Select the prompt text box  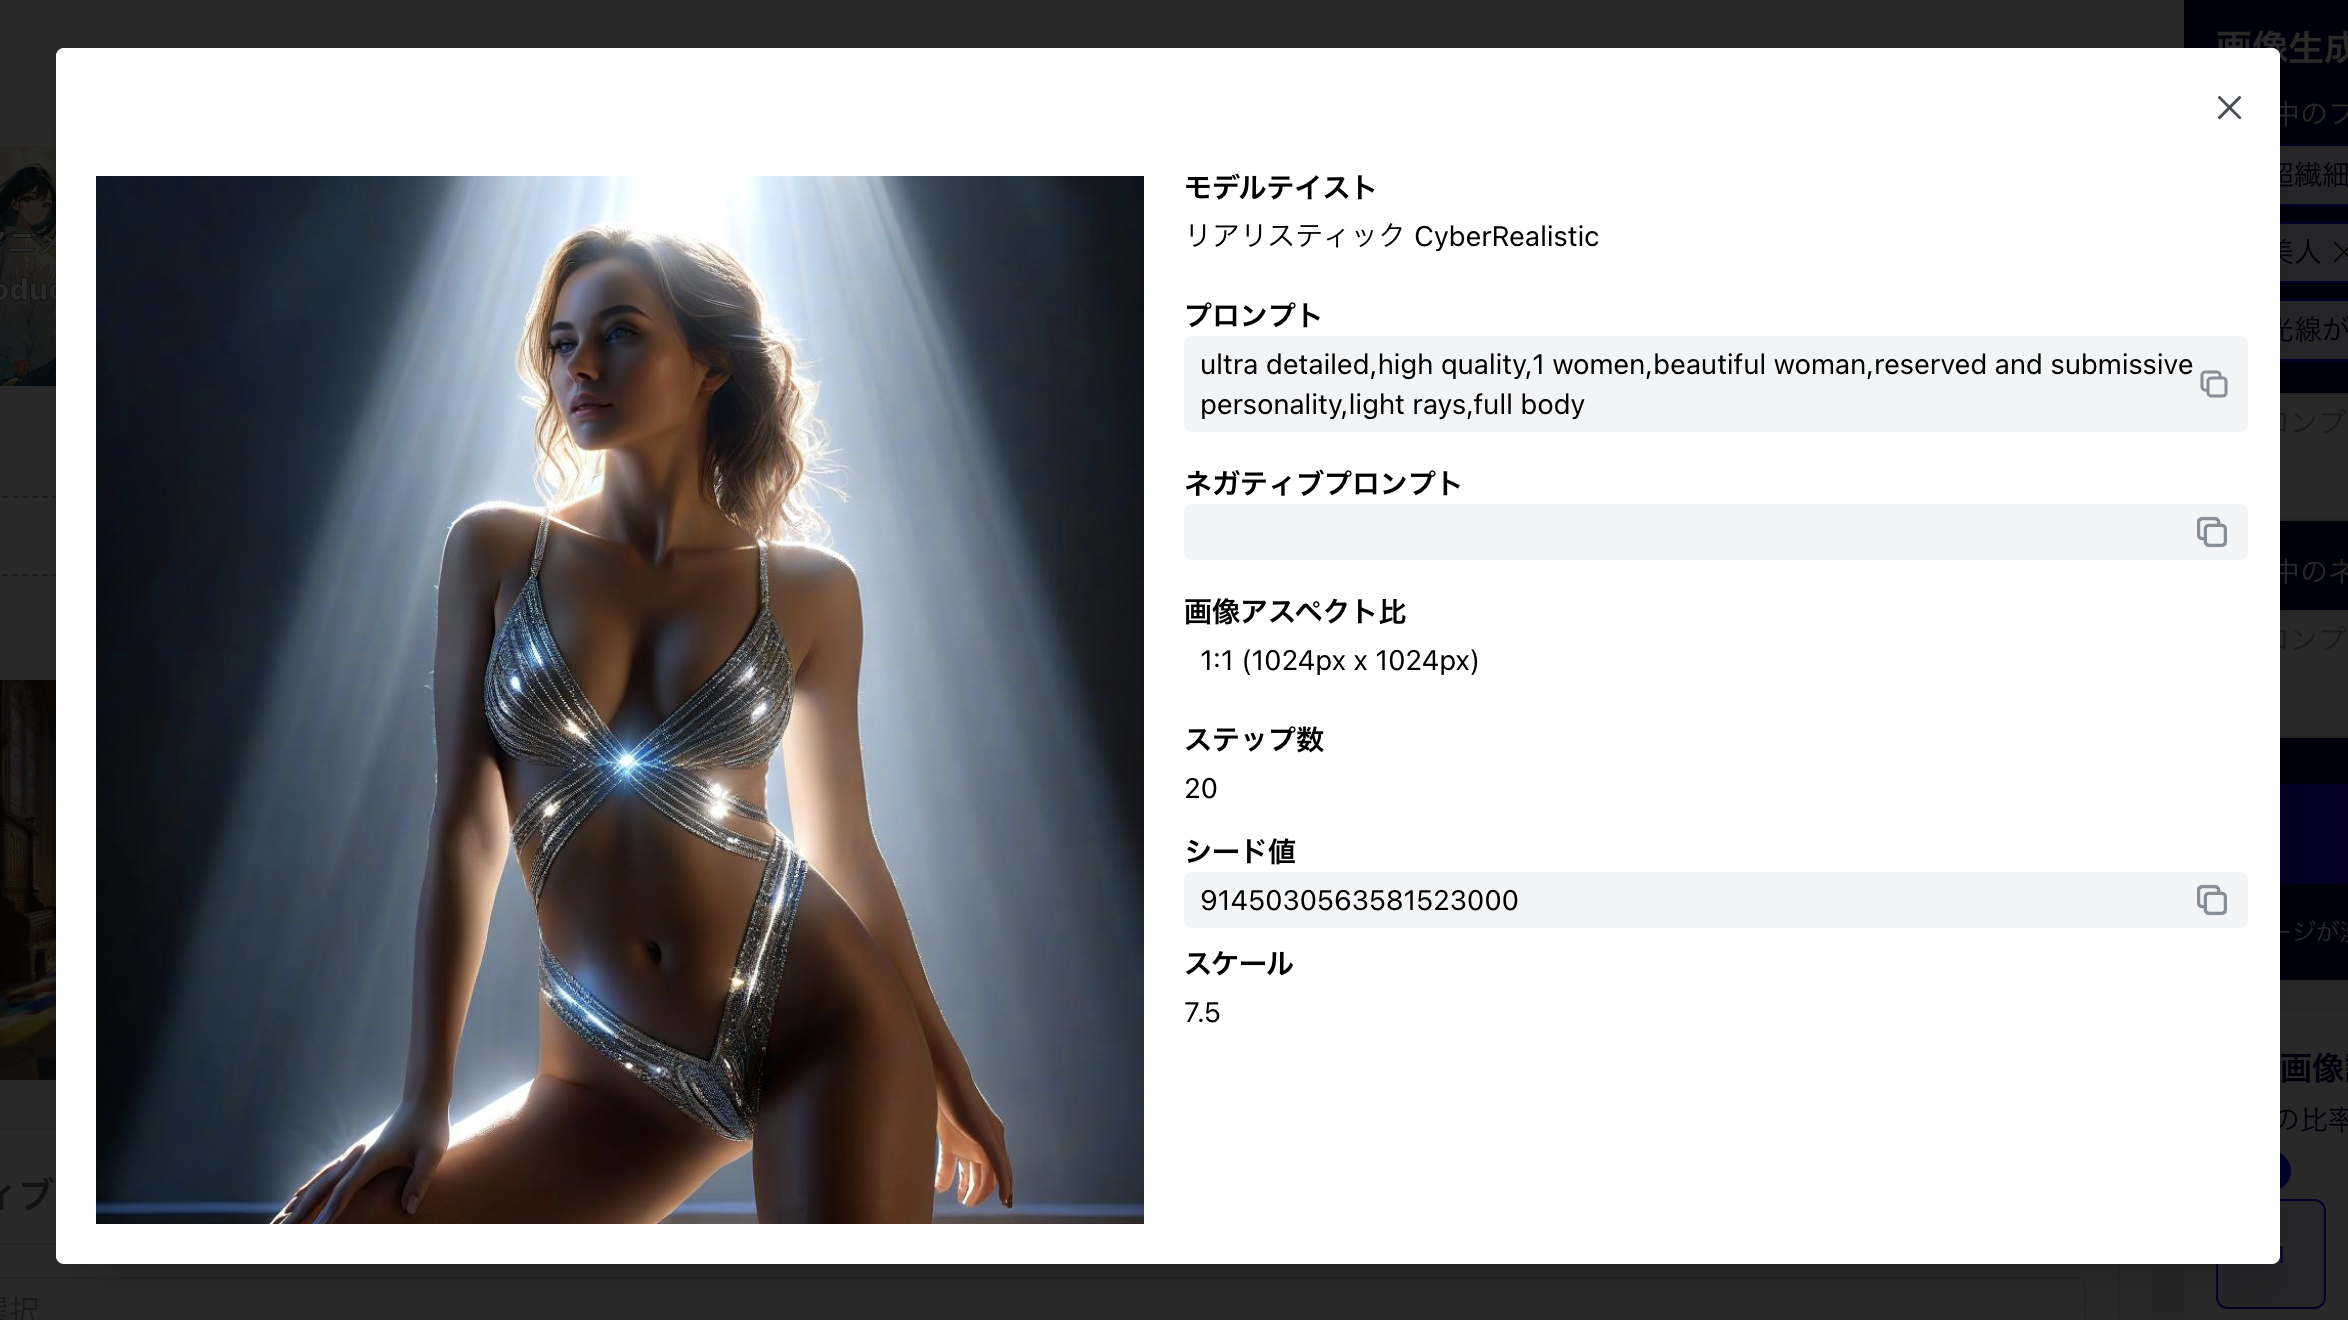tap(1715, 384)
